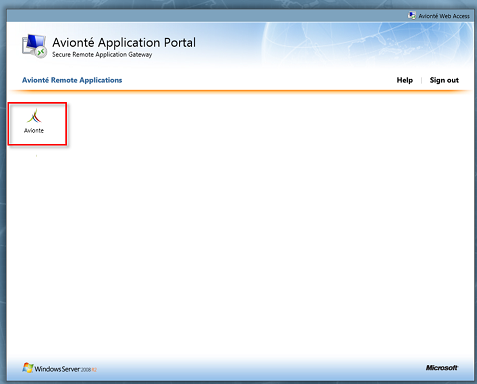The height and width of the screenshot is (384, 477).
Task: Launch the Avionte remote application icon
Action: click(x=34, y=122)
